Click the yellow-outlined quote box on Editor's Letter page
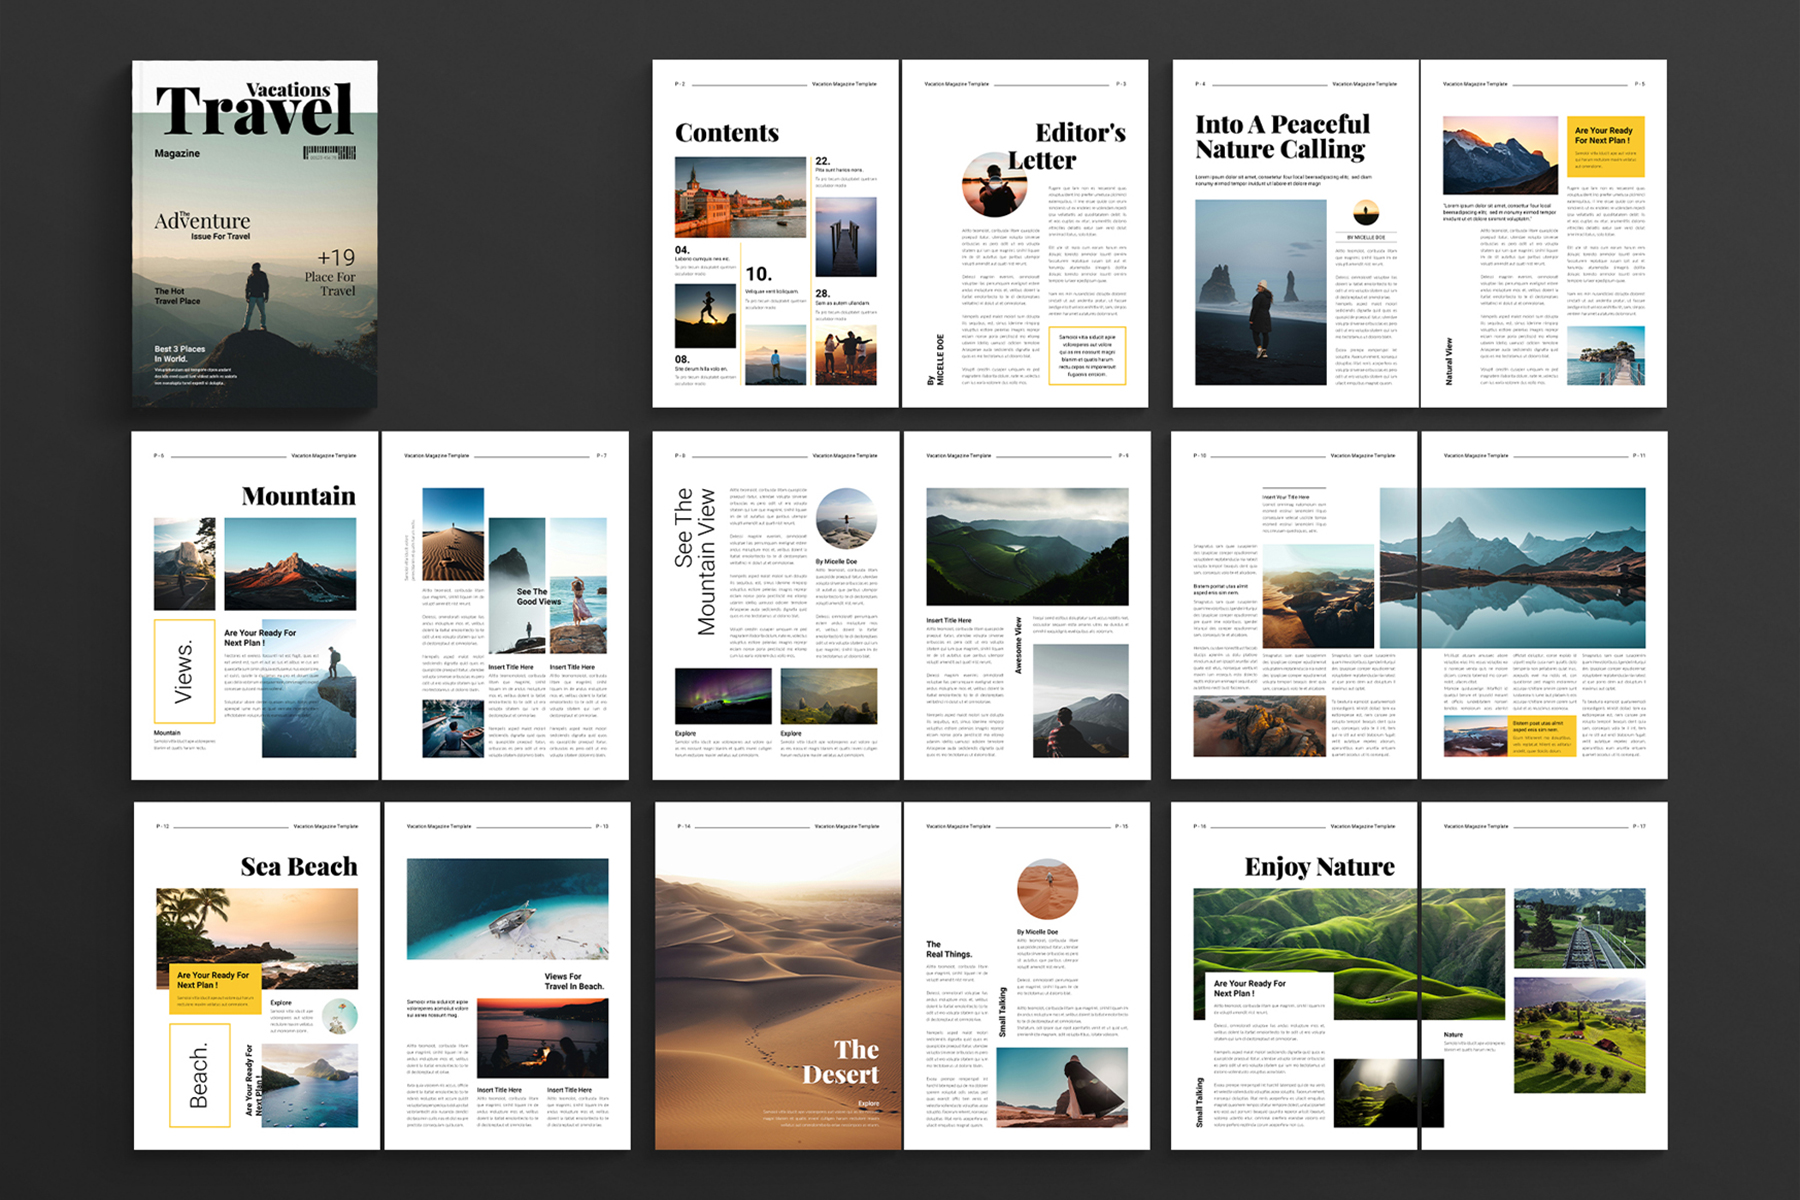This screenshot has height=1200, width=1800. [1086, 355]
